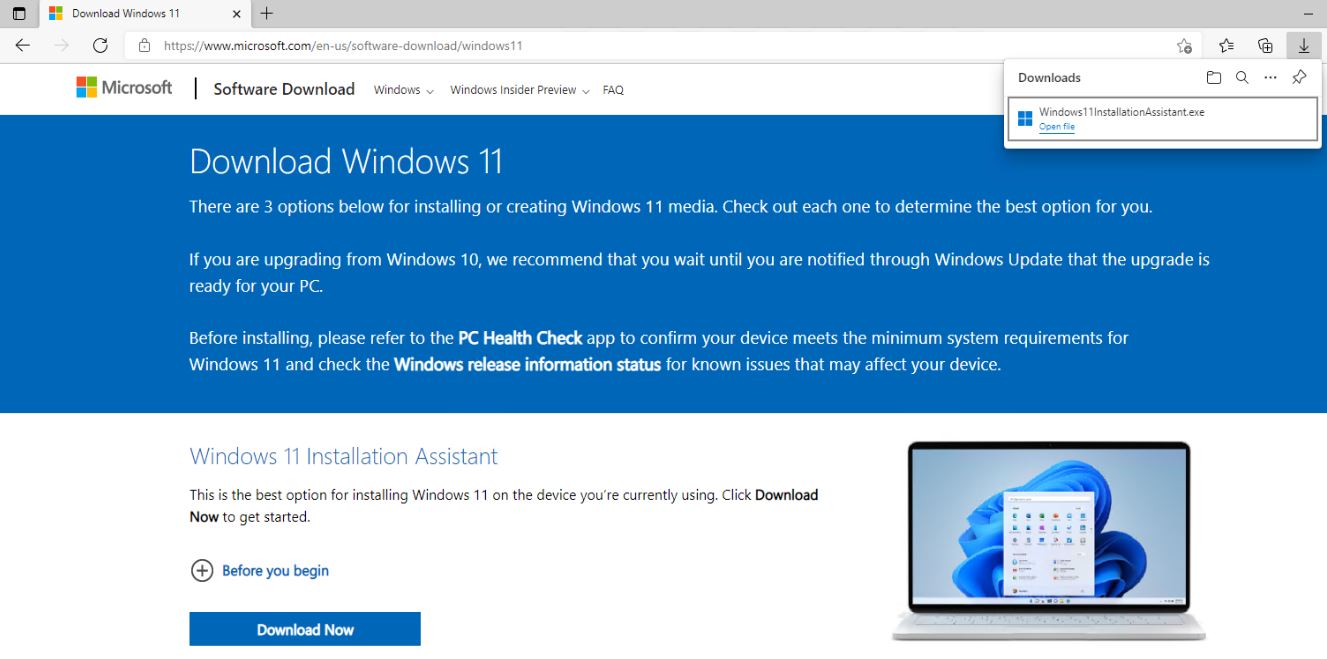
Task: Minimize the browser window
Action: pos(1308,14)
